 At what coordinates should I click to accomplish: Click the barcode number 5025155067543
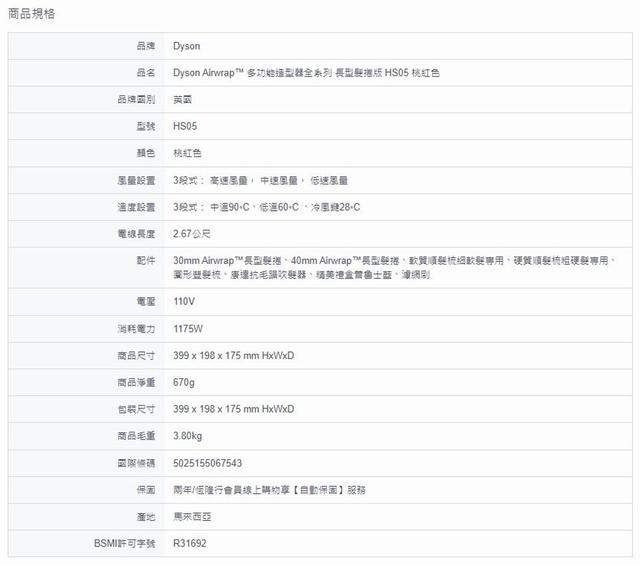click(x=208, y=463)
